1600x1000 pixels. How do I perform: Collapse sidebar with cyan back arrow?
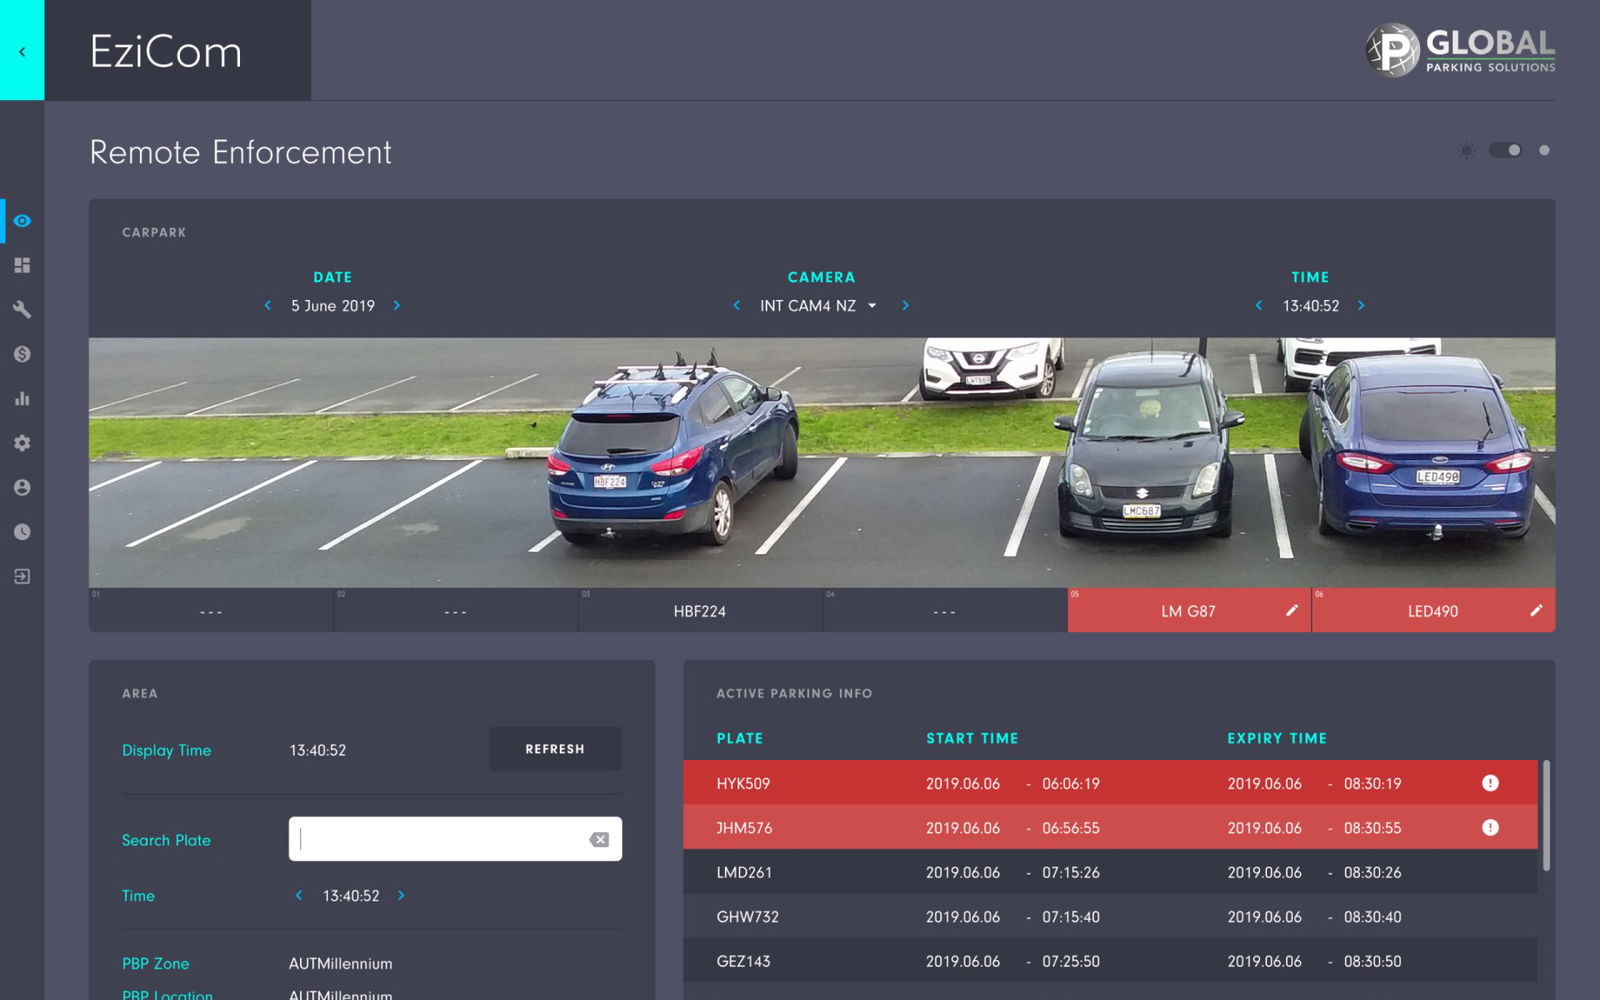tap(22, 50)
